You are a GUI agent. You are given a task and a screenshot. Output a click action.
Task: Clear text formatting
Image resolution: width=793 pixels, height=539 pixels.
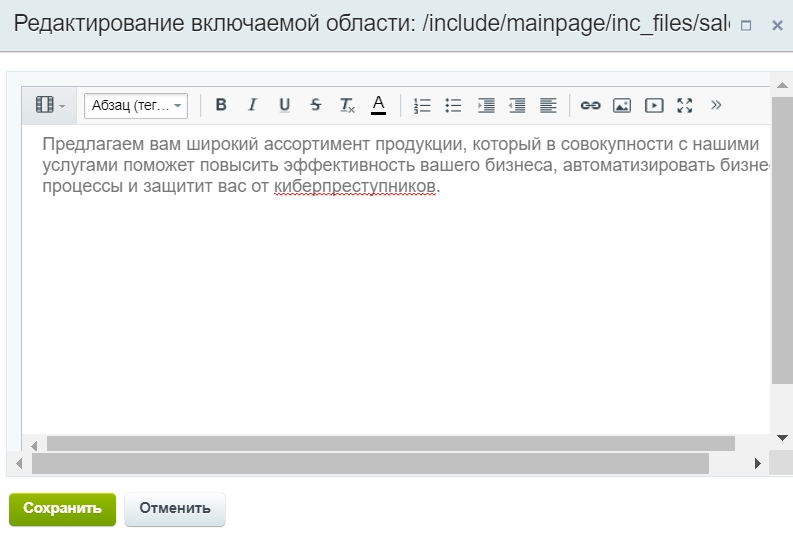point(347,105)
